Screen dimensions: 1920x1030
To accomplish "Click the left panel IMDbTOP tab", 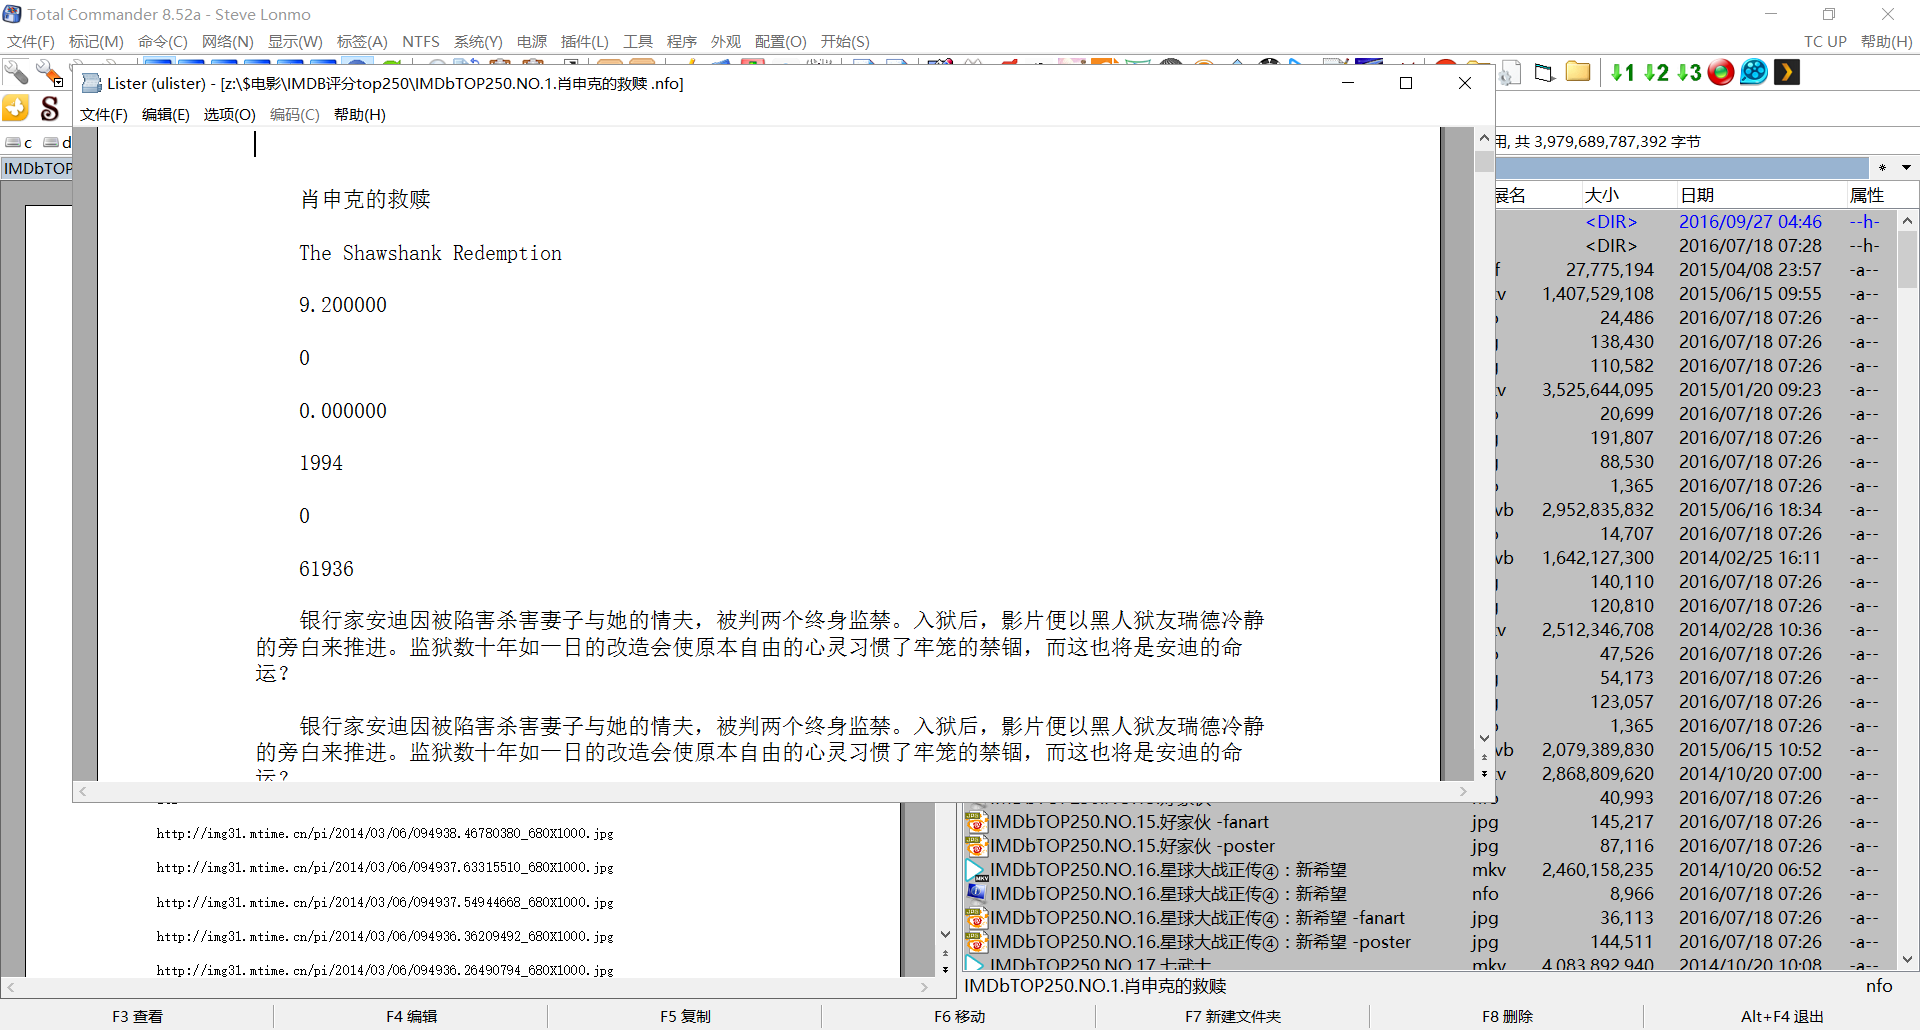I will coord(37,168).
